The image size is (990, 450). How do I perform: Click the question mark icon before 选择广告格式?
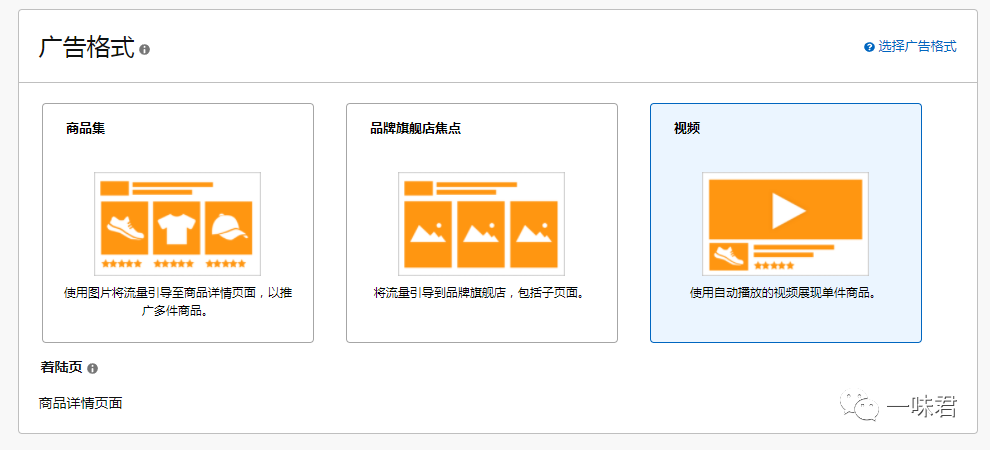(x=869, y=47)
